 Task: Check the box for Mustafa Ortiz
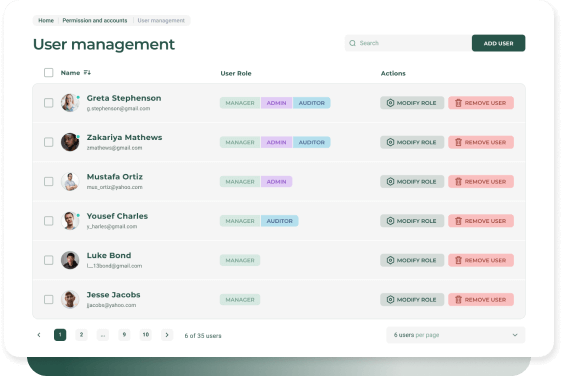click(48, 181)
